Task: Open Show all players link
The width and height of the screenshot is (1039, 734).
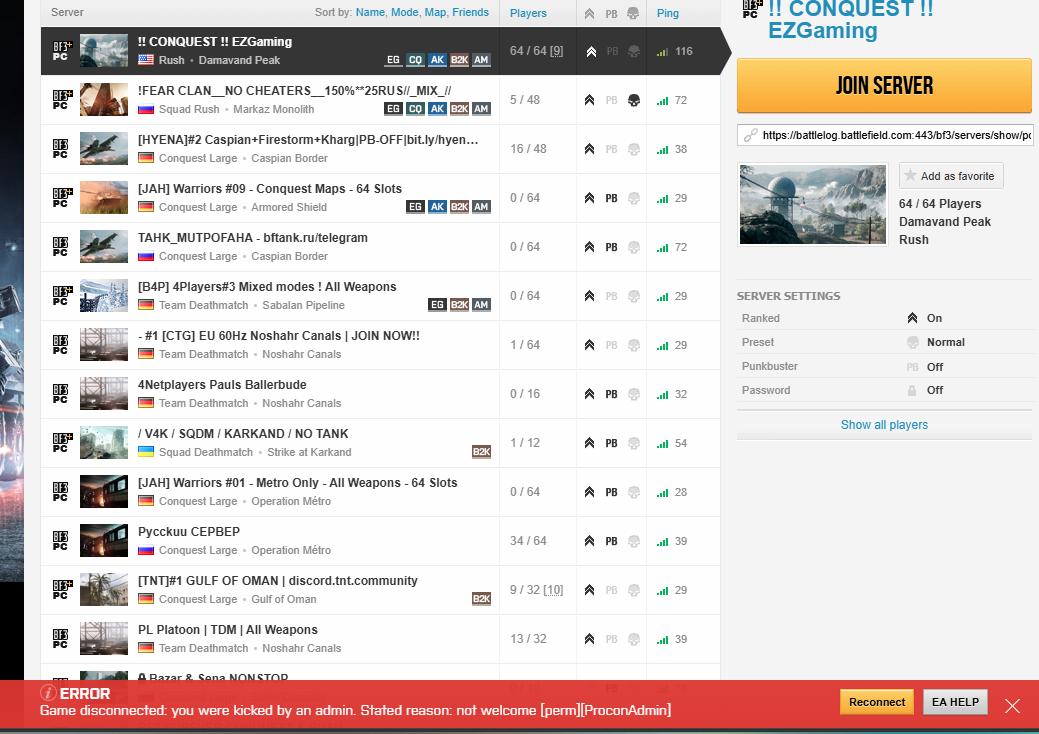Action: click(884, 425)
